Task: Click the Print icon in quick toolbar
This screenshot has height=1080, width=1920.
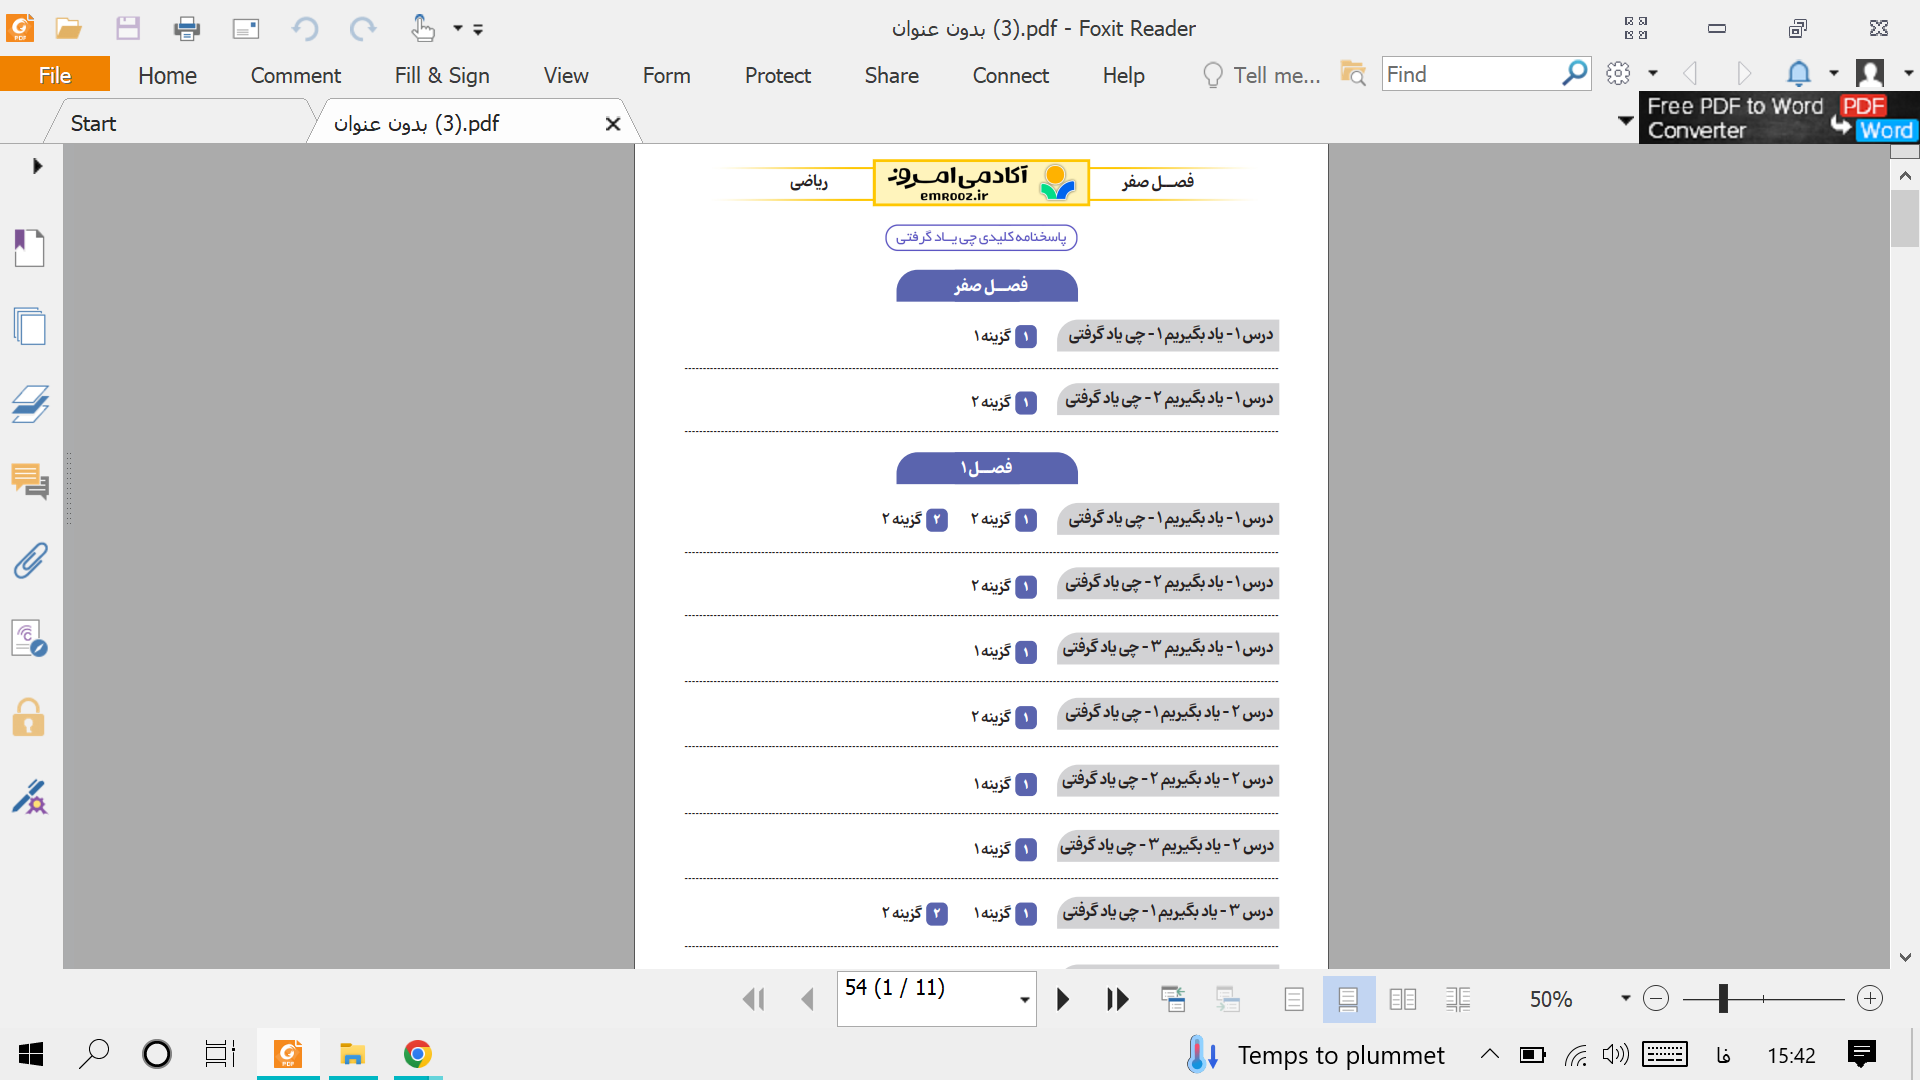Action: (186, 28)
